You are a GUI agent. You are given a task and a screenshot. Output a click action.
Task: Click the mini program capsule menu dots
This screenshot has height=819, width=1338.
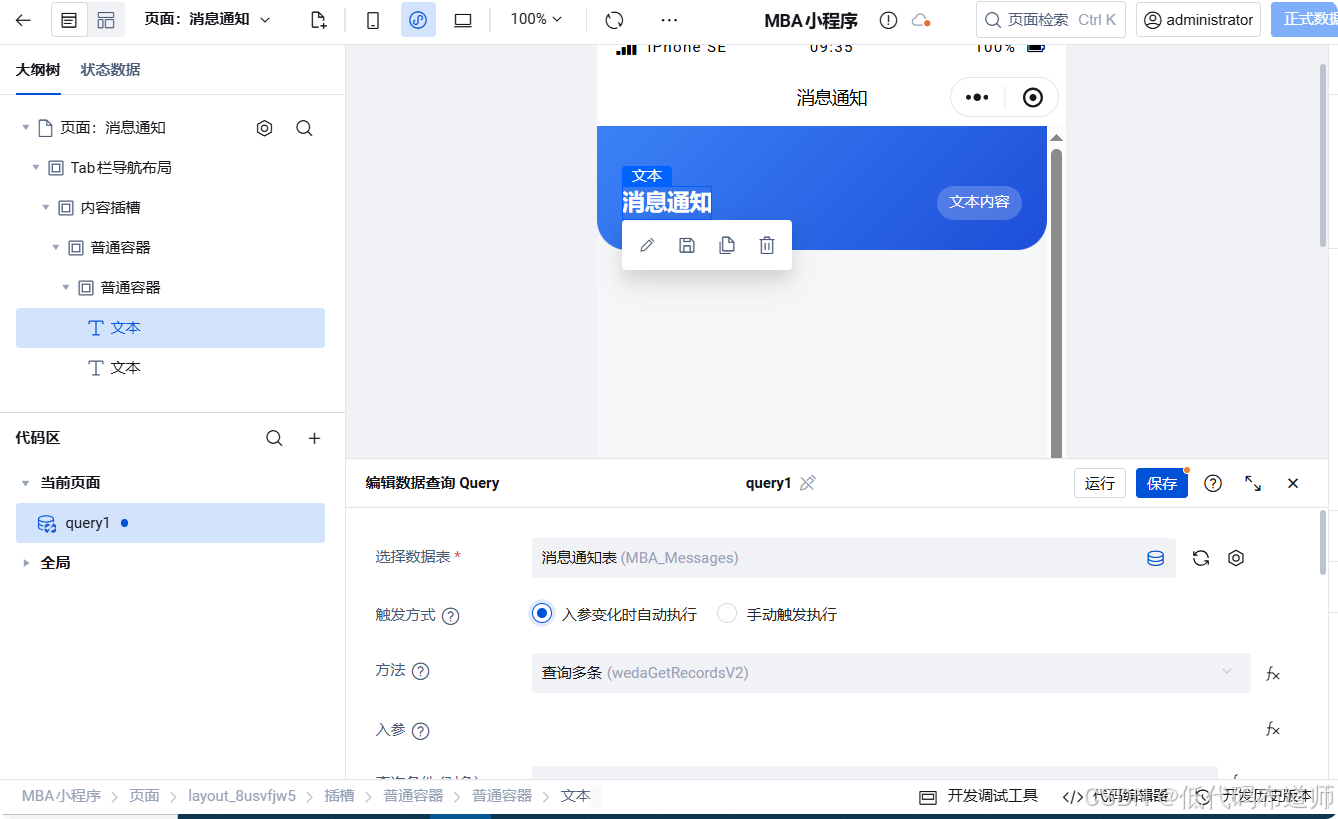(977, 97)
